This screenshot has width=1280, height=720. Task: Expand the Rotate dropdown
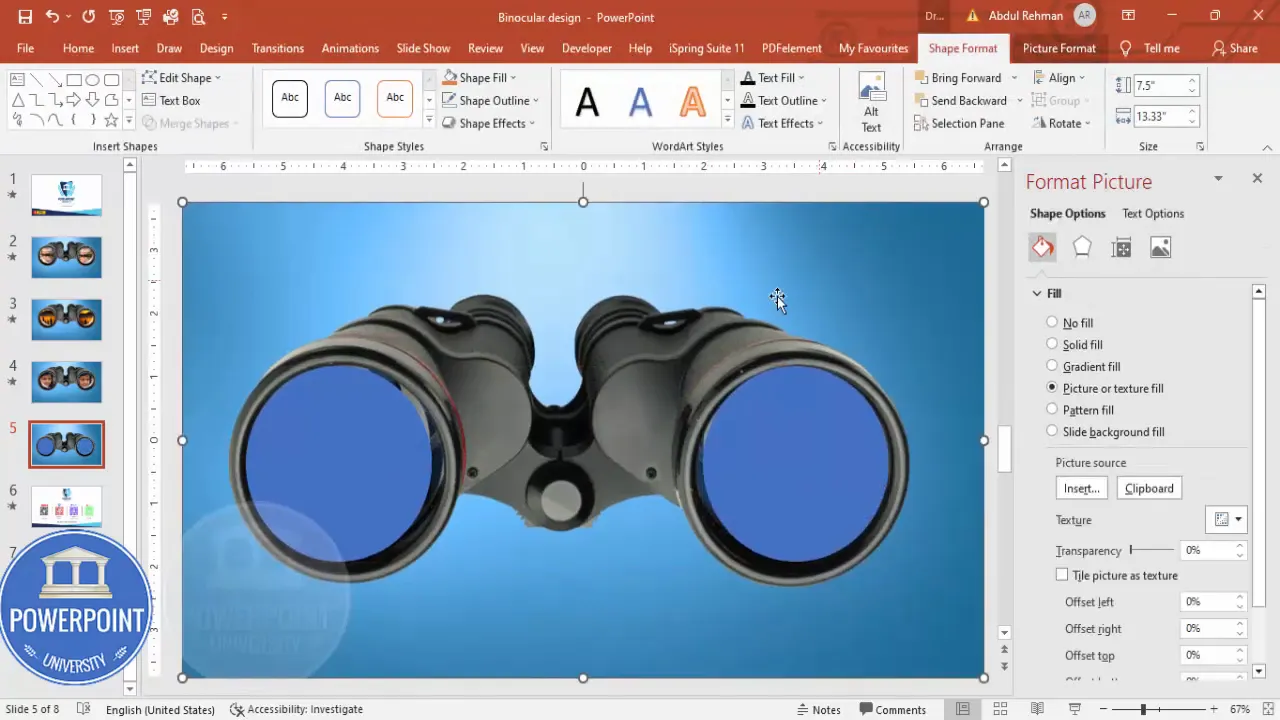[1061, 123]
